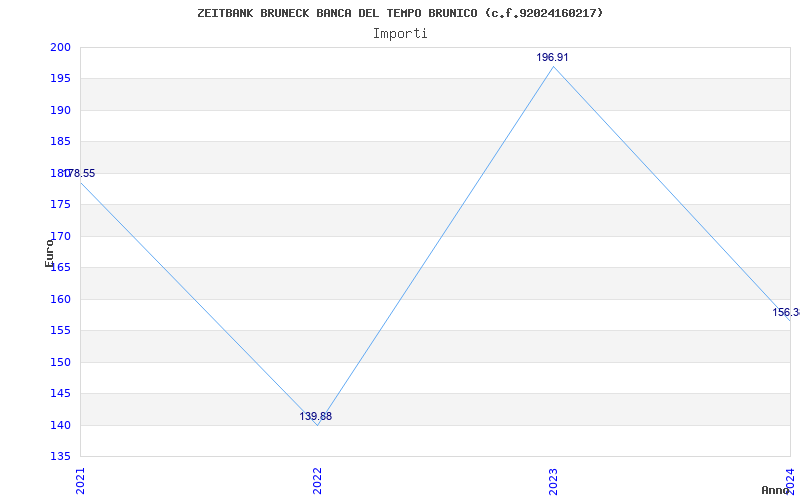
Task: Click the 'Anno' x-axis title
Action: (x=775, y=490)
